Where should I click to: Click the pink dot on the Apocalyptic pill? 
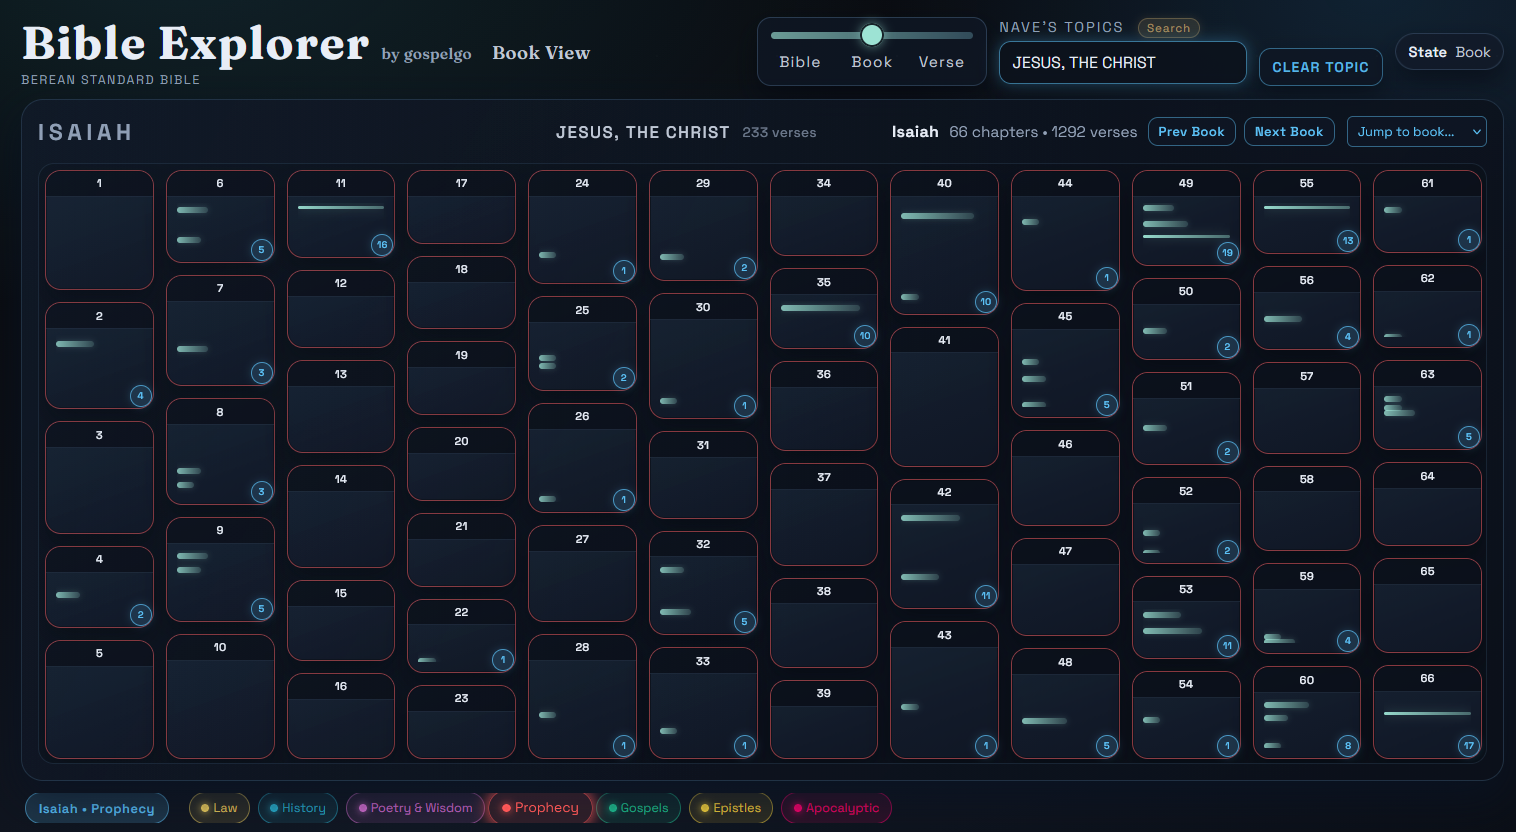[x=797, y=807]
